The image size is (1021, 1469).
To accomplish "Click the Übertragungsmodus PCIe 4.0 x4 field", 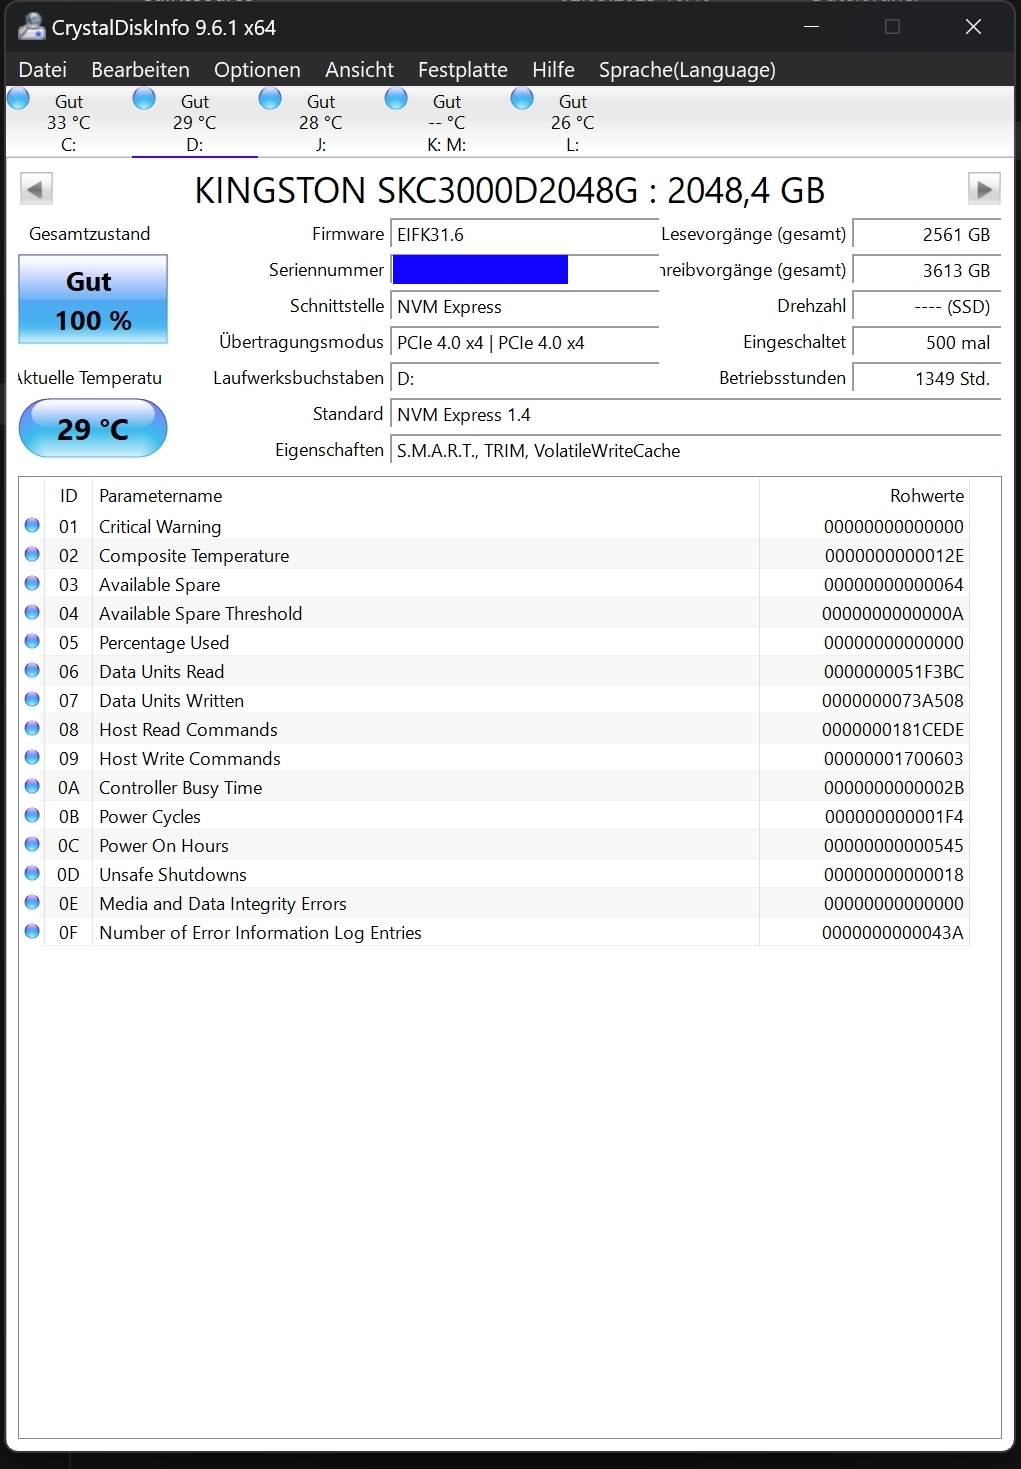I will point(524,343).
